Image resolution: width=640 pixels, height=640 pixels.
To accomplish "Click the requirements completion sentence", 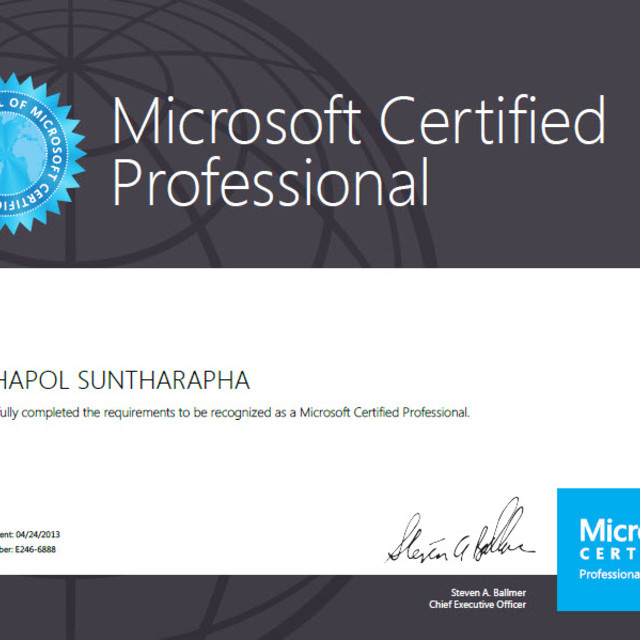I will point(235,413).
